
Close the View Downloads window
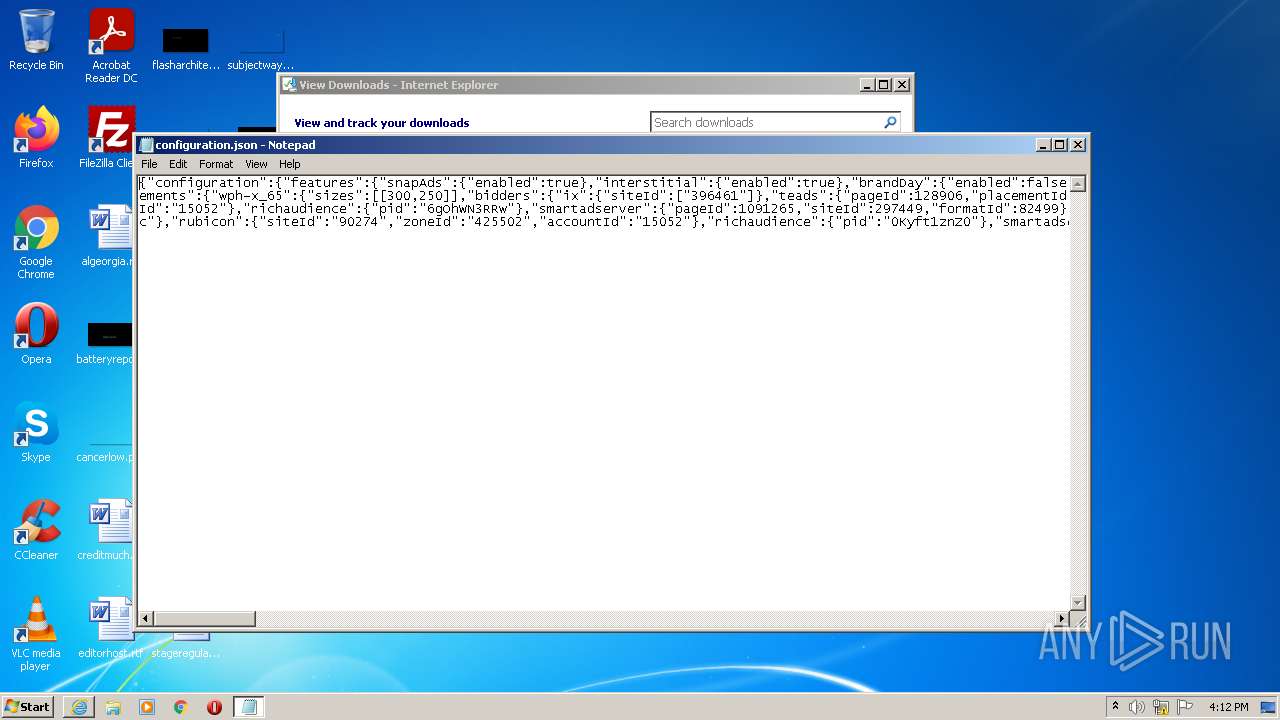tap(902, 85)
